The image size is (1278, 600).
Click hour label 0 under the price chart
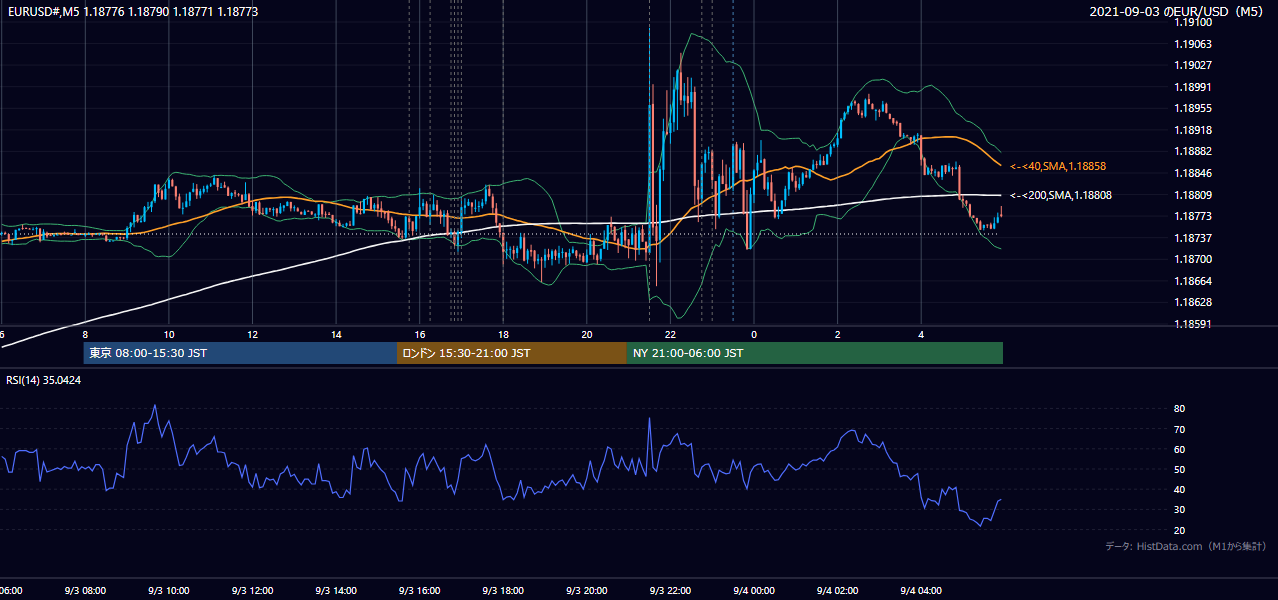click(x=754, y=335)
